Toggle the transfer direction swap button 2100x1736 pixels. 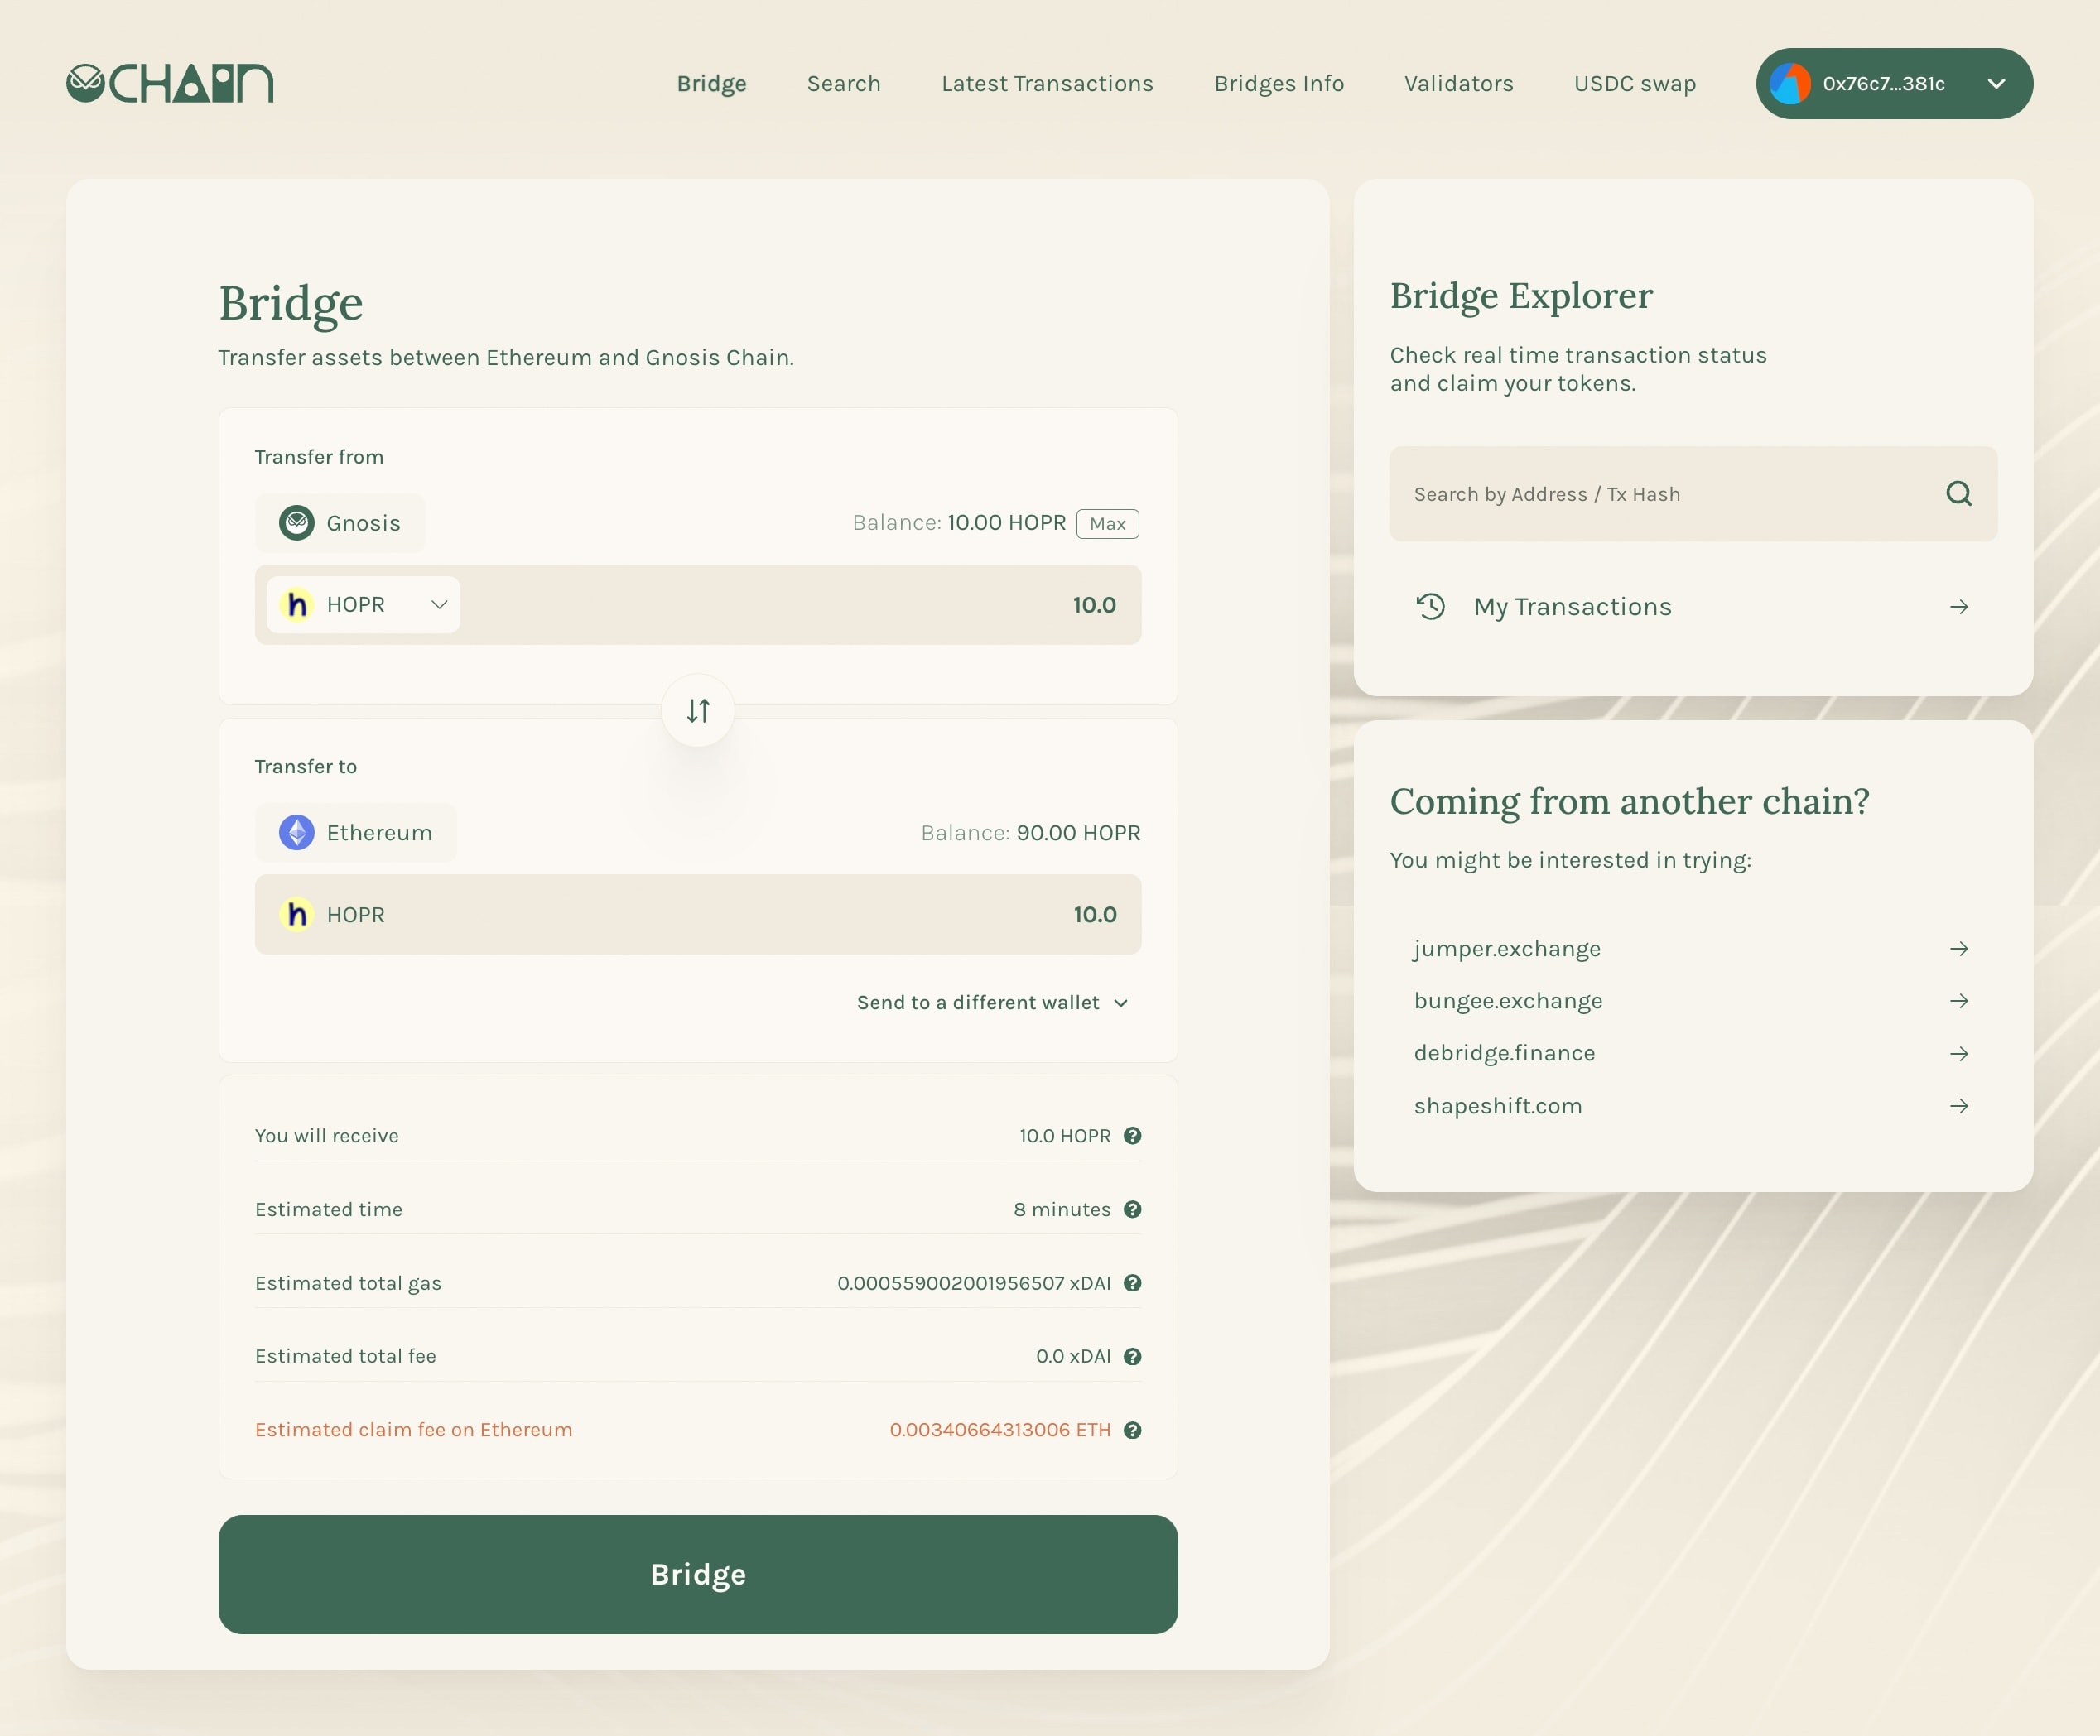click(698, 709)
